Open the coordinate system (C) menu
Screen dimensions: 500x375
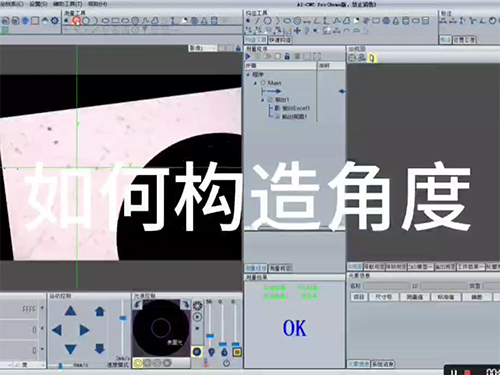tap(12, 4)
